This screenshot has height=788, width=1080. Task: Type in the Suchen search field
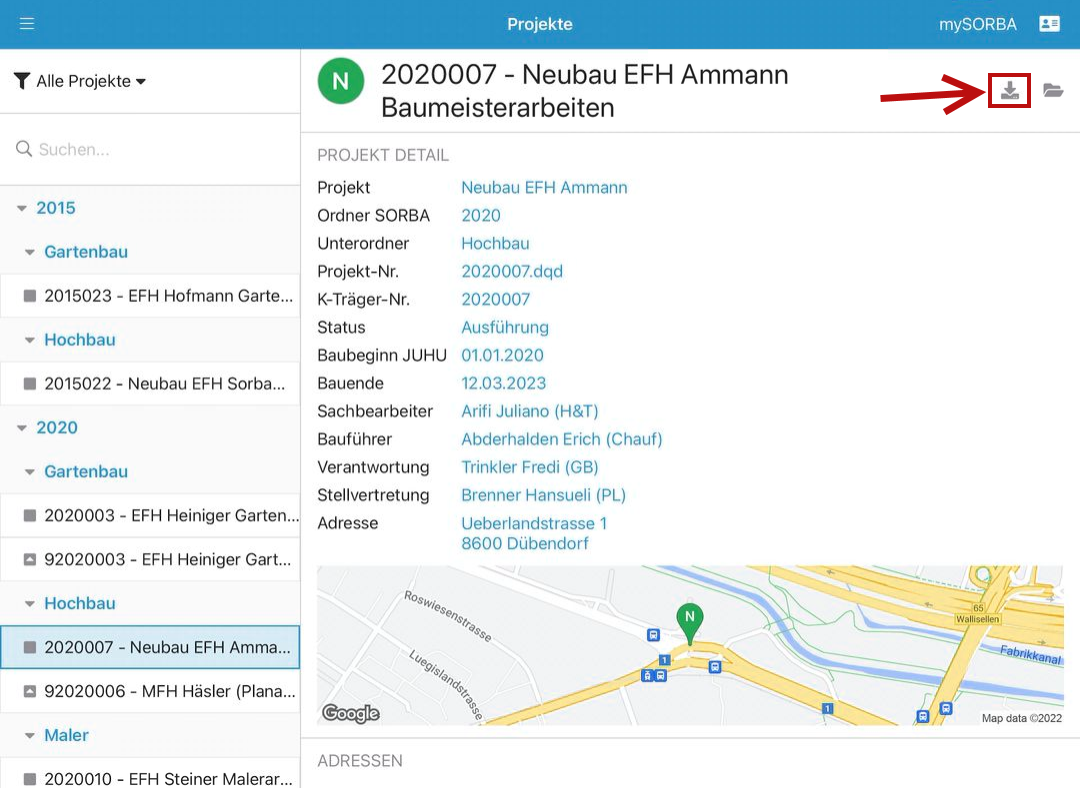pyautogui.click(x=160, y=149)
